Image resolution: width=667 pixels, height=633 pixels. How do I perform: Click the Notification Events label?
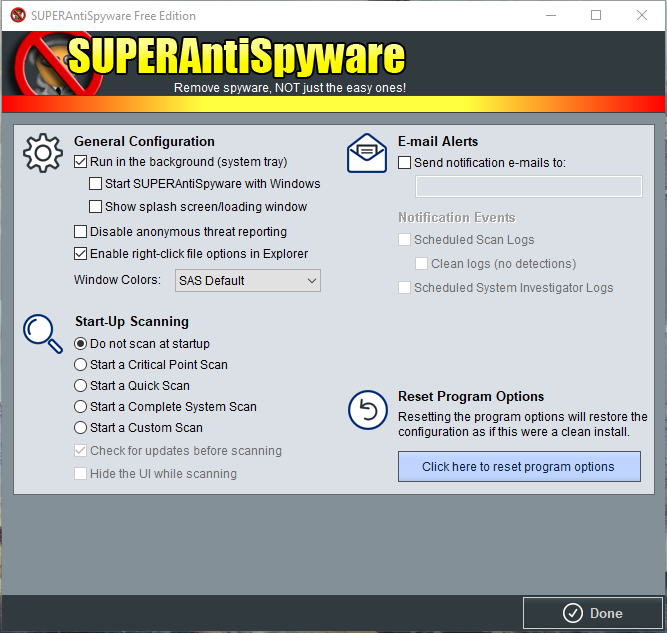tap(457, 217)
